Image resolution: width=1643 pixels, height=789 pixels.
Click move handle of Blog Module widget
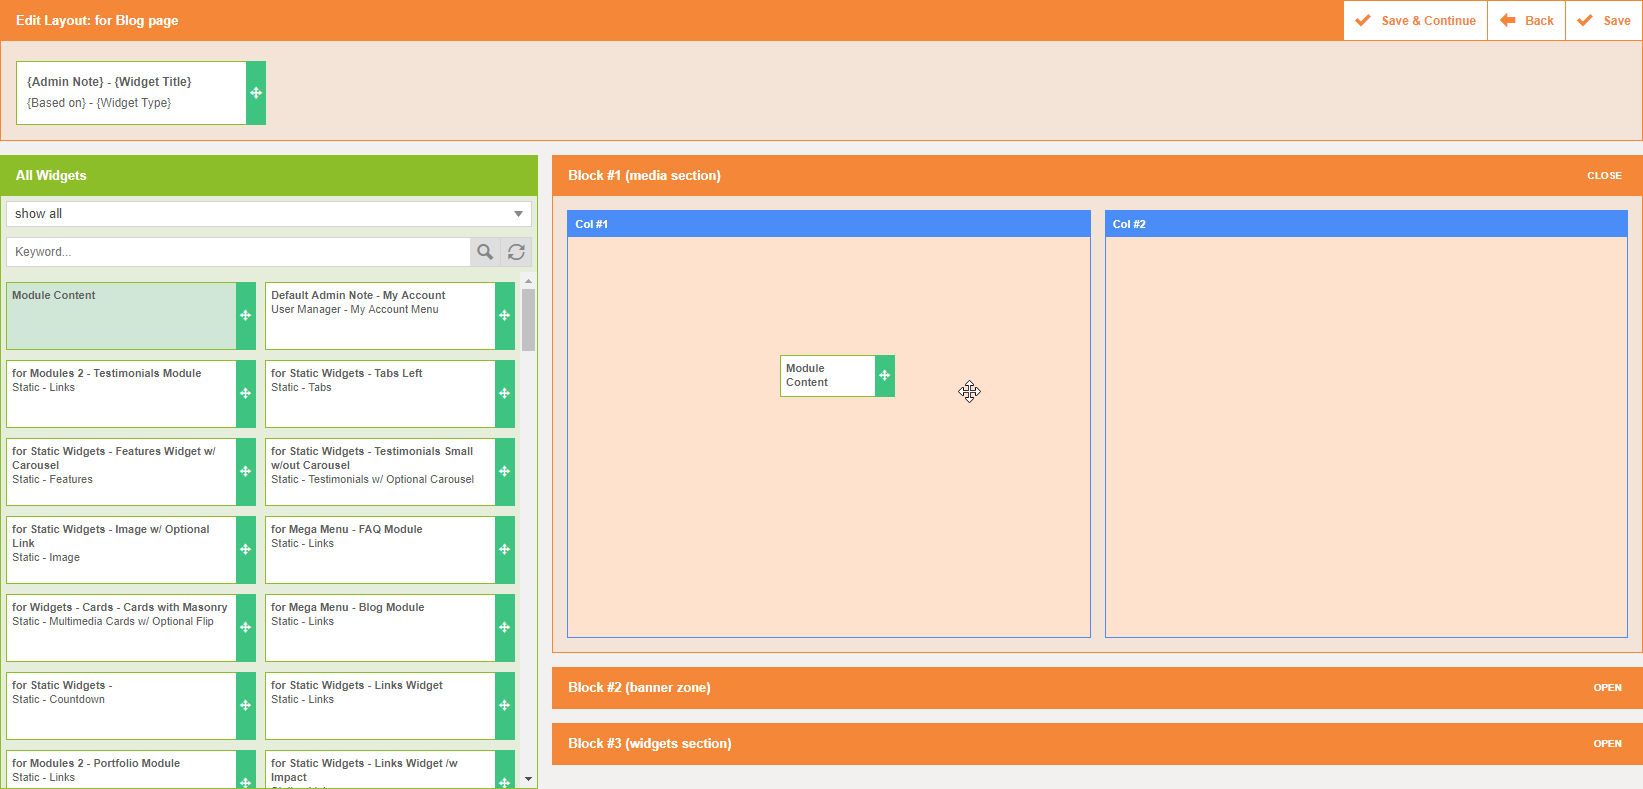(504, 628)
